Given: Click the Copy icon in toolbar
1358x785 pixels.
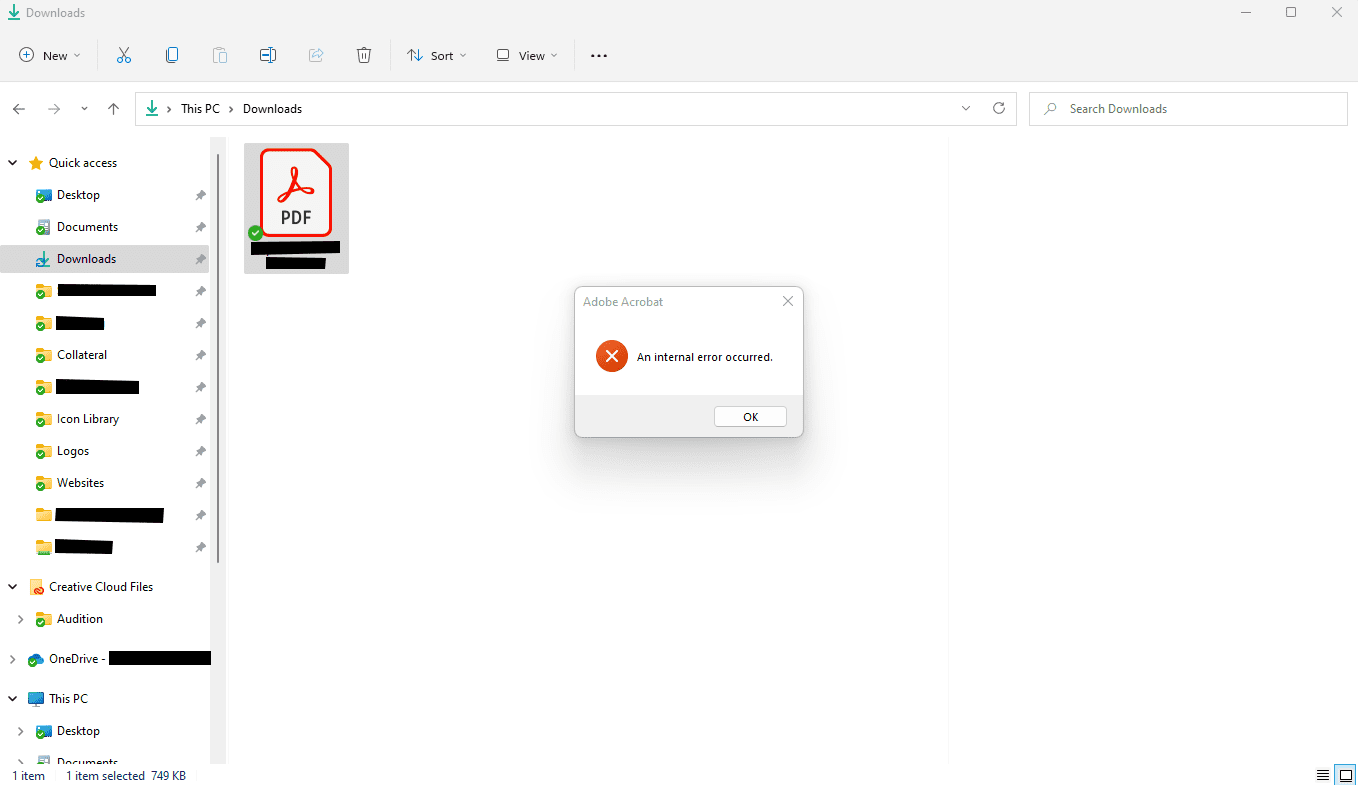Looking at the screenshot, I should (172, 56).
